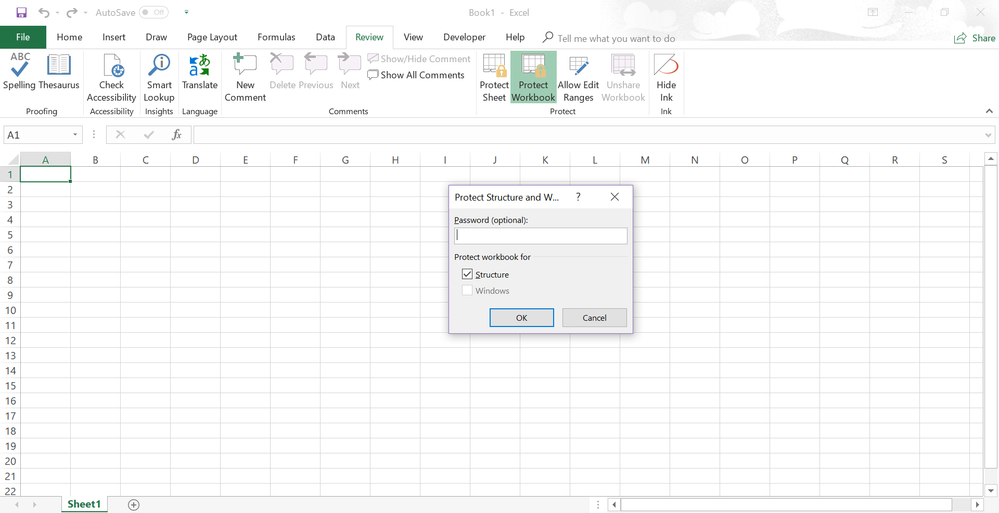Run the Spelling check

[x=20, y=72]
